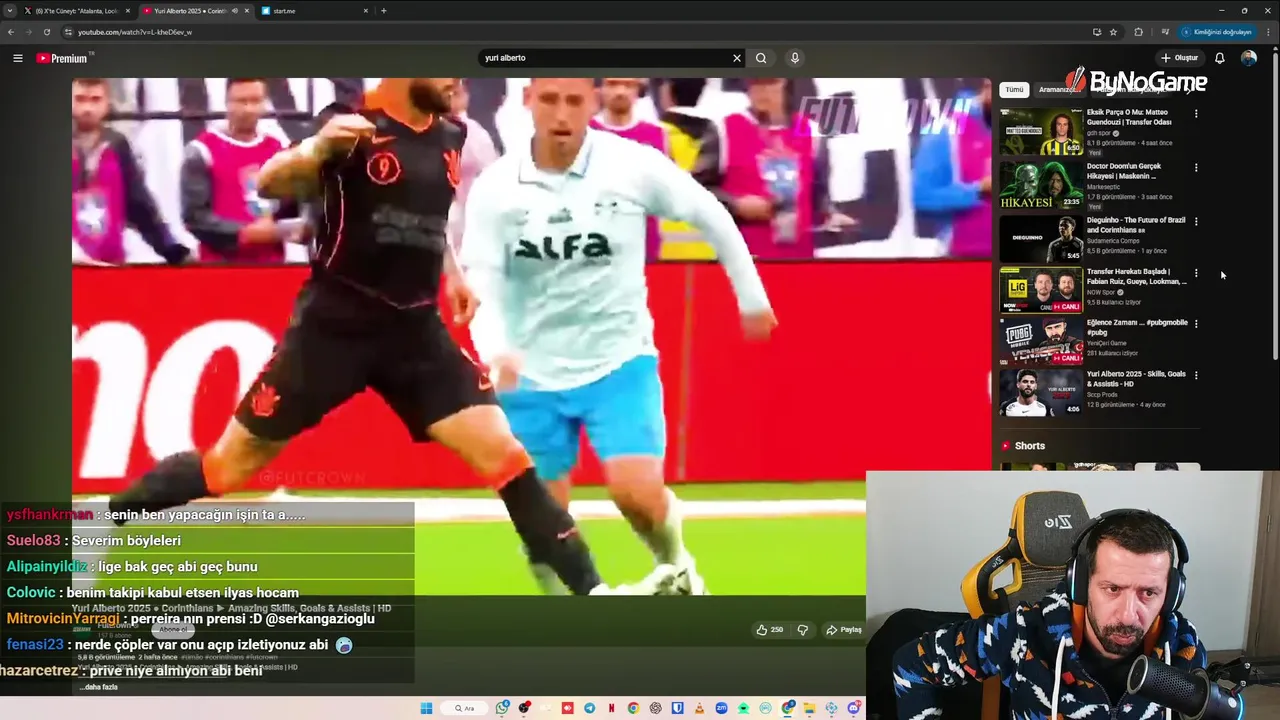Open YouTube notifications bell
The width and height of the screenshot is (1280, 720).
[1219, 58]
